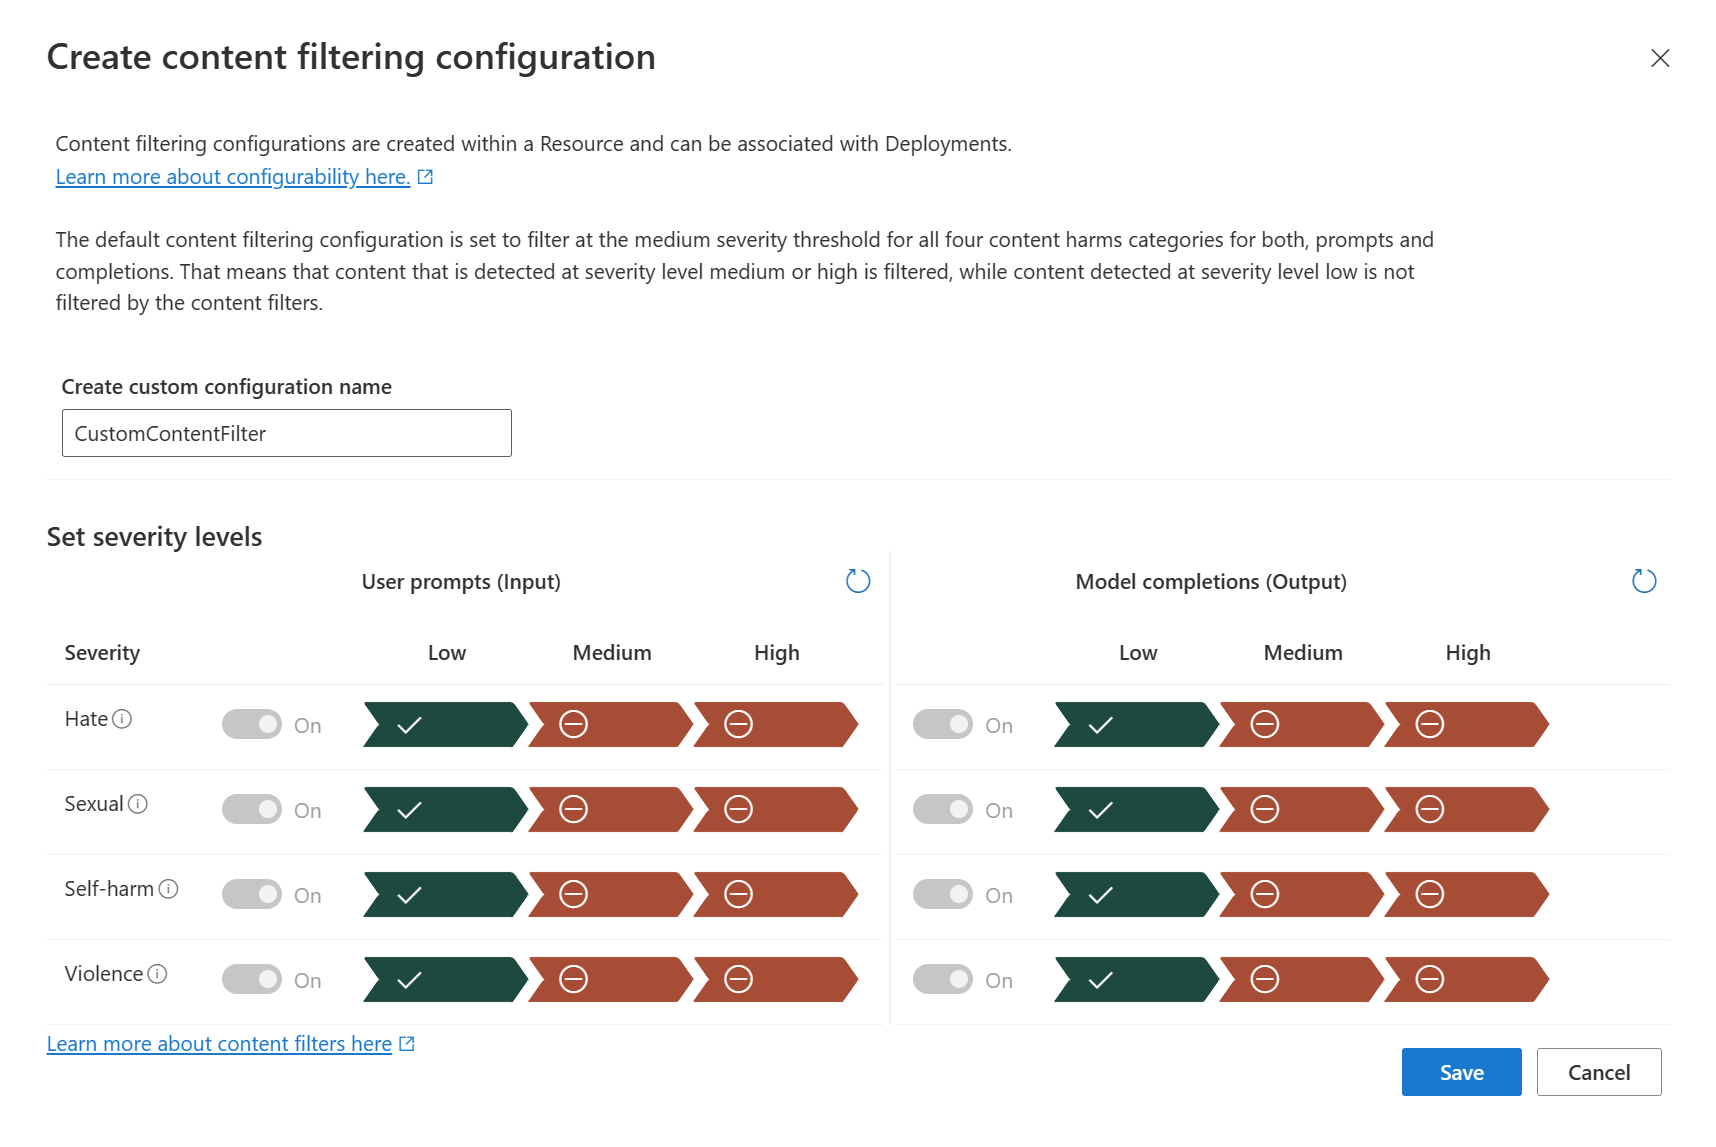The image size is (1716, 1147).
Task: Select Low severity for Self-harm user prompts
Action: pyautogui.click(x=445, y=894)
